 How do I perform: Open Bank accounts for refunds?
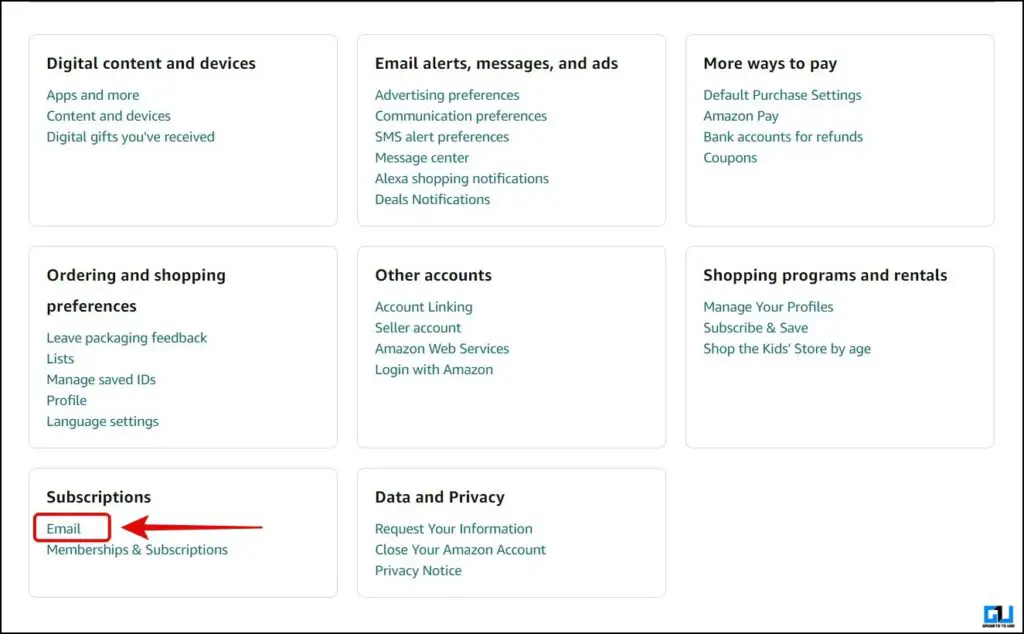click(783, 137)
